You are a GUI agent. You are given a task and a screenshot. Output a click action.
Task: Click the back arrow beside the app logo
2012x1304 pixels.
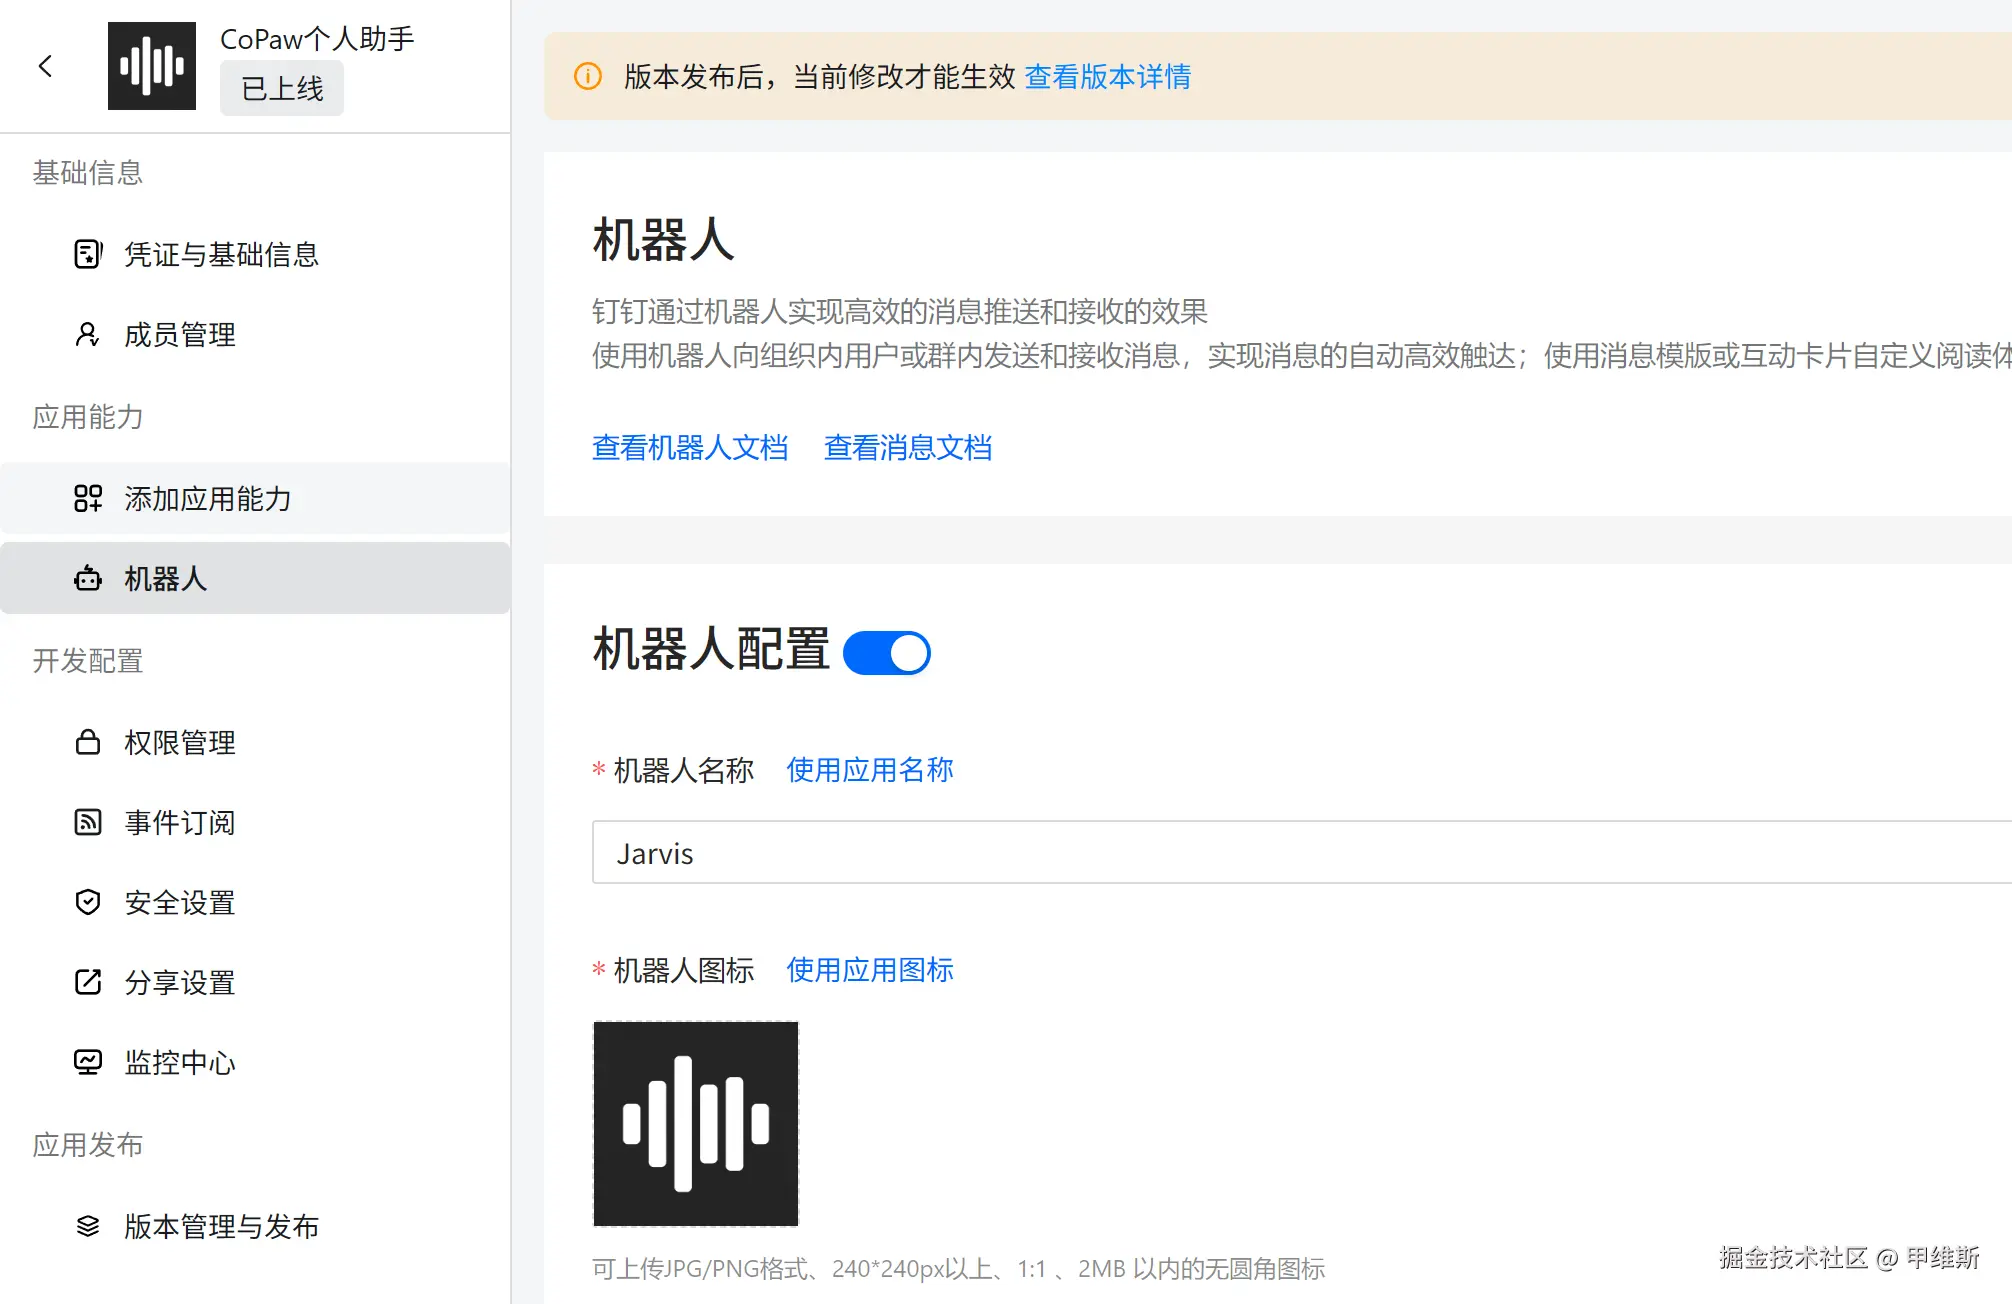pos(45,66)
